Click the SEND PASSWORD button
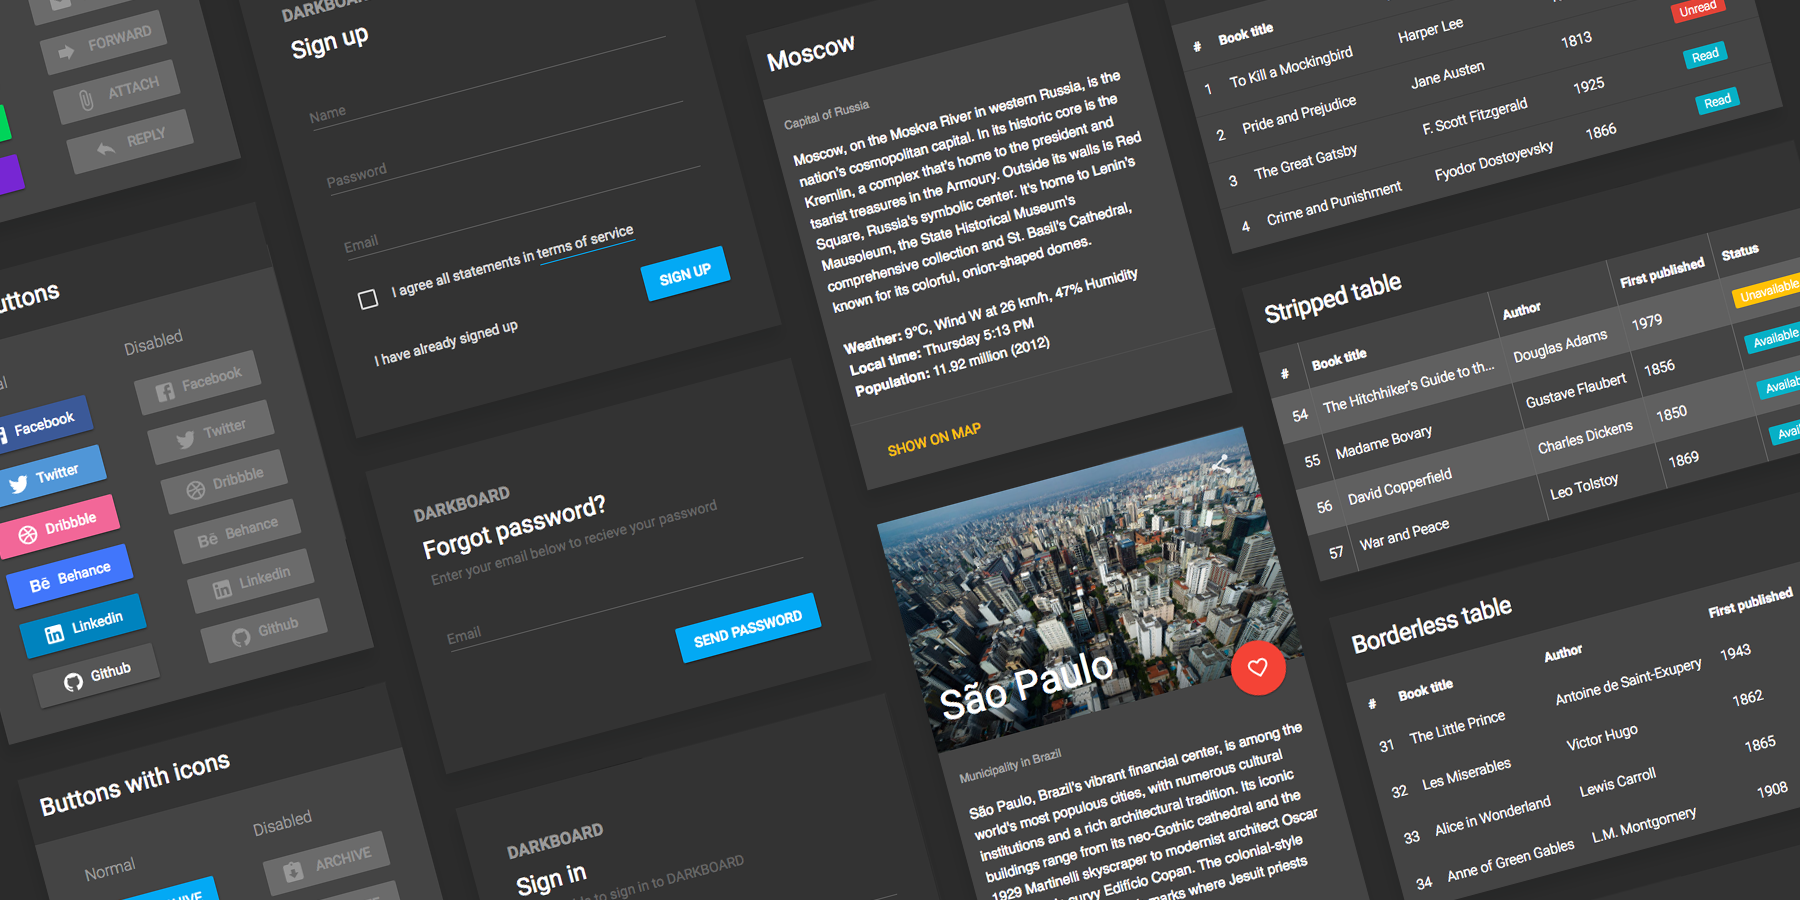This screenshot has height=900, width=1800. [x=748, y=628]
